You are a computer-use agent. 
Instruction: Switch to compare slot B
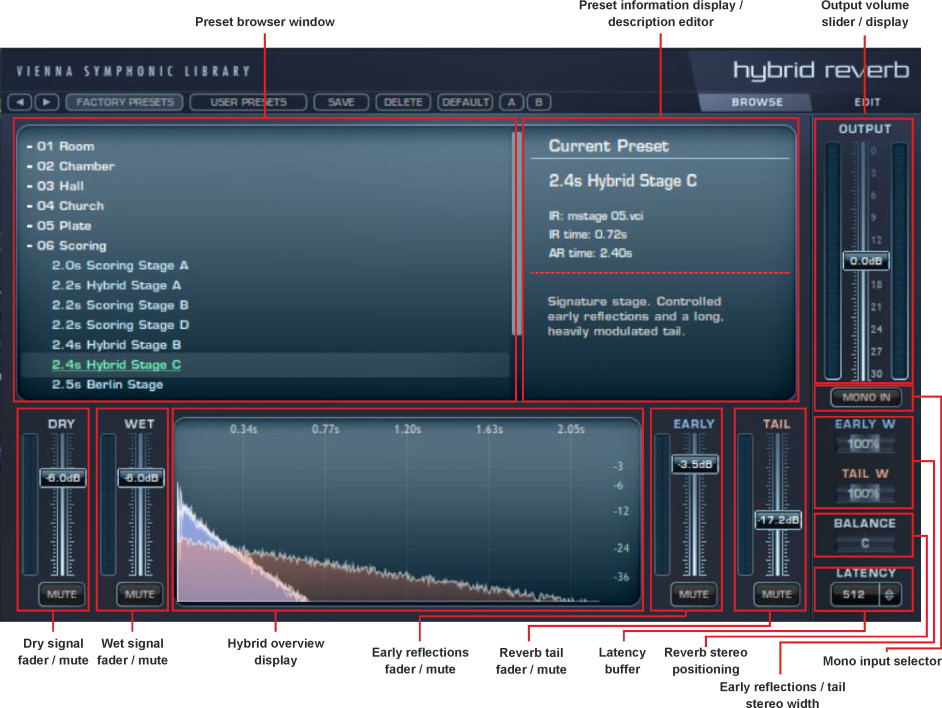coord(539,102)
